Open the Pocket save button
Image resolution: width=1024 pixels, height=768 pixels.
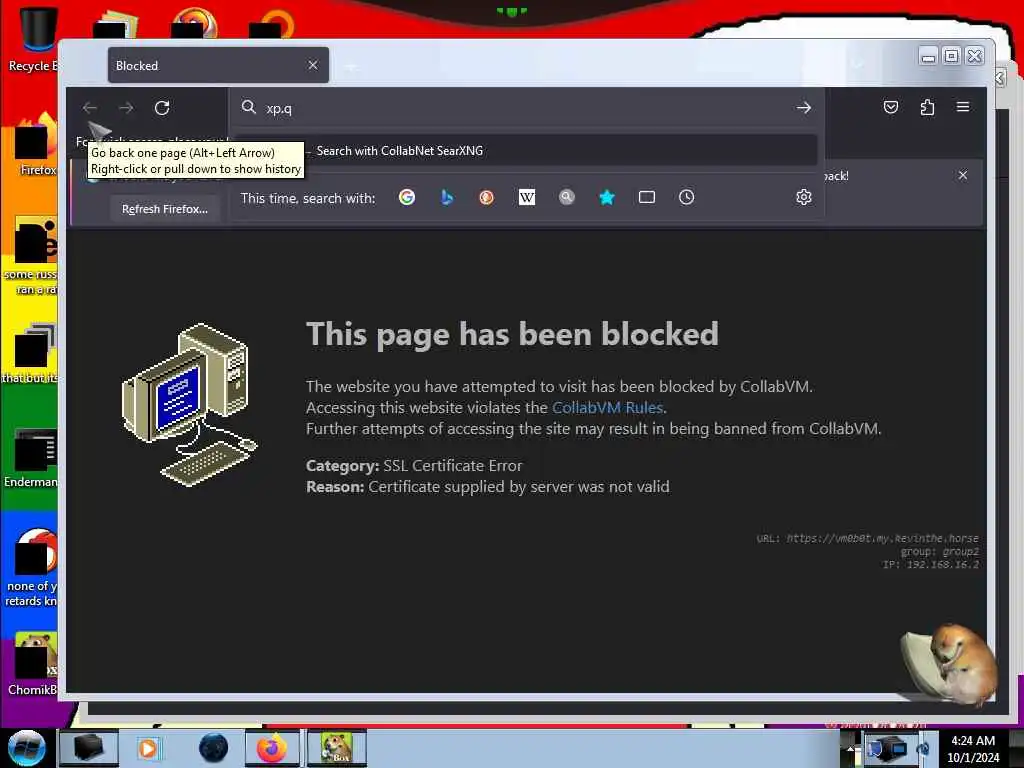[x=891, y=107]
